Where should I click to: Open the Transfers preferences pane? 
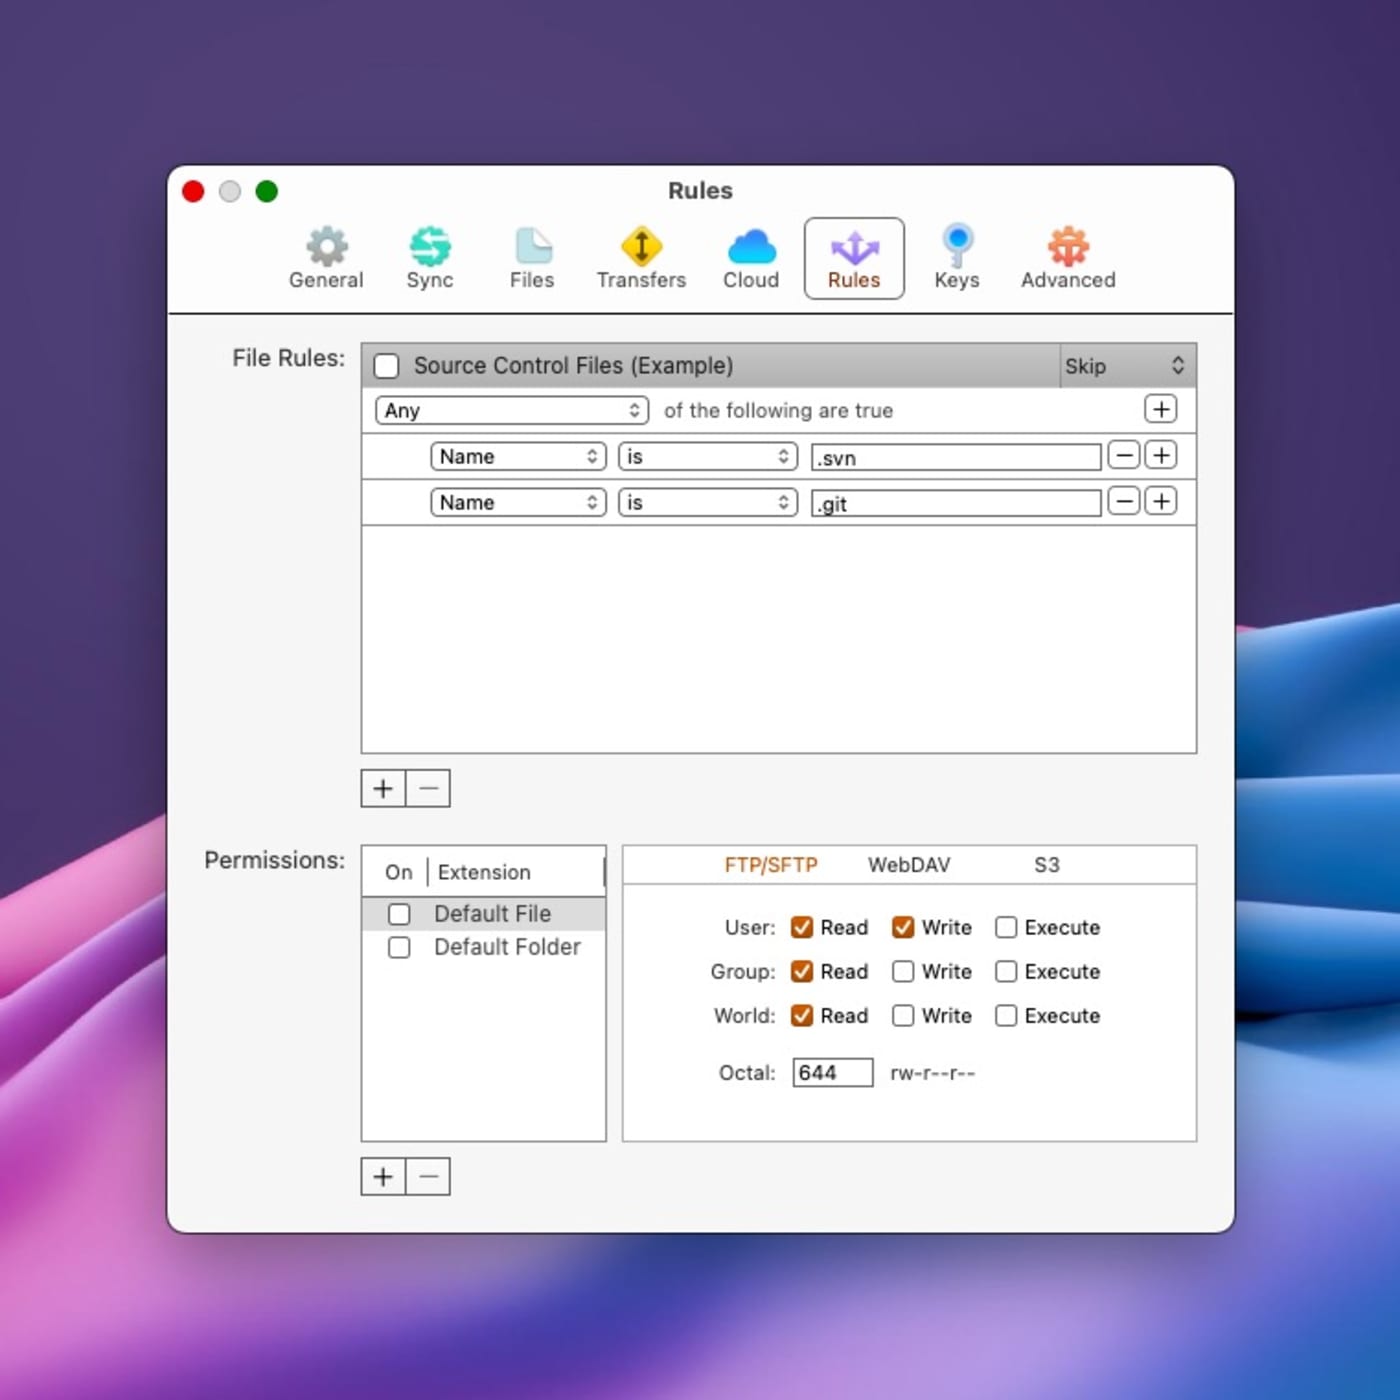coord(641,258)
